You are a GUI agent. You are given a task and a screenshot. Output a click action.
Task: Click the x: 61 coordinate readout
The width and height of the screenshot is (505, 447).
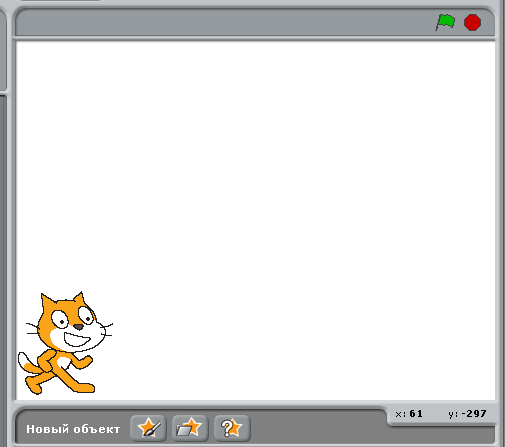tap(409, 414)
